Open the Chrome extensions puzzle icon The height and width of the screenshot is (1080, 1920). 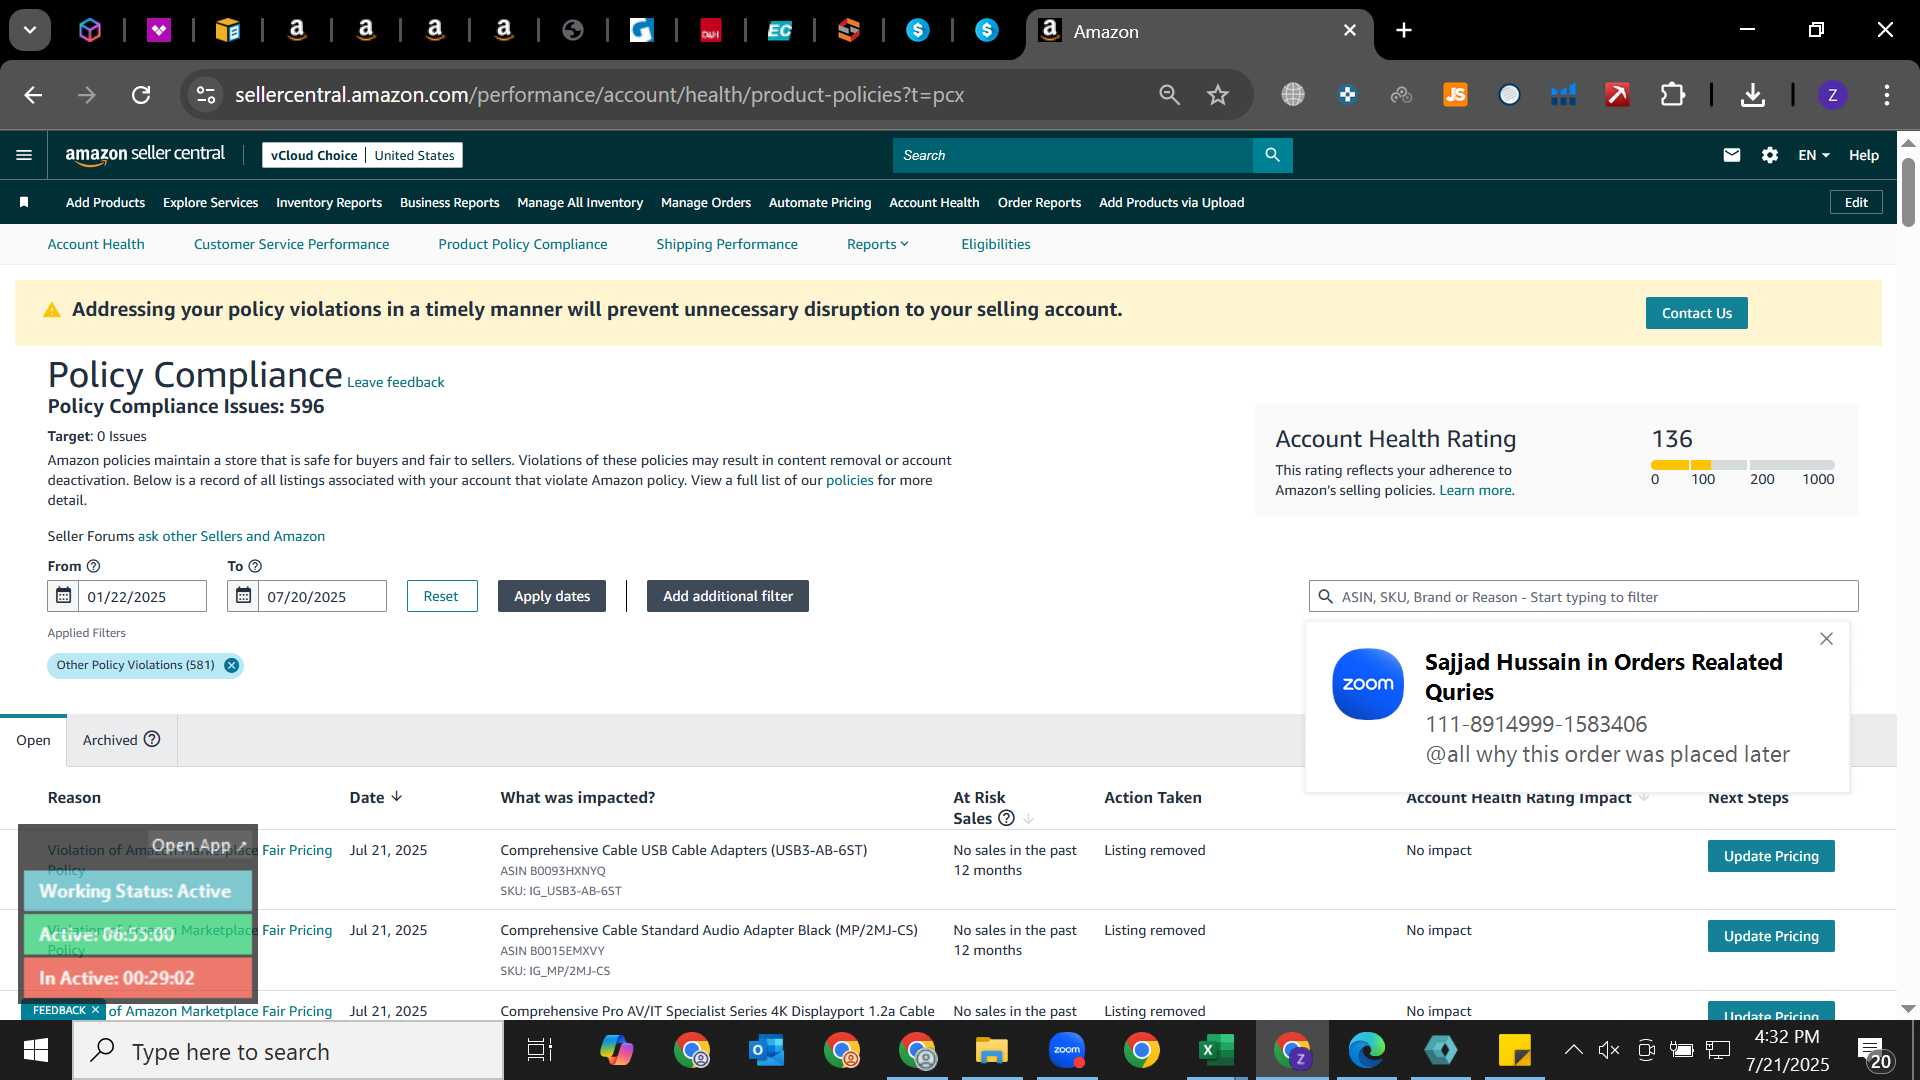point(1672,95)
